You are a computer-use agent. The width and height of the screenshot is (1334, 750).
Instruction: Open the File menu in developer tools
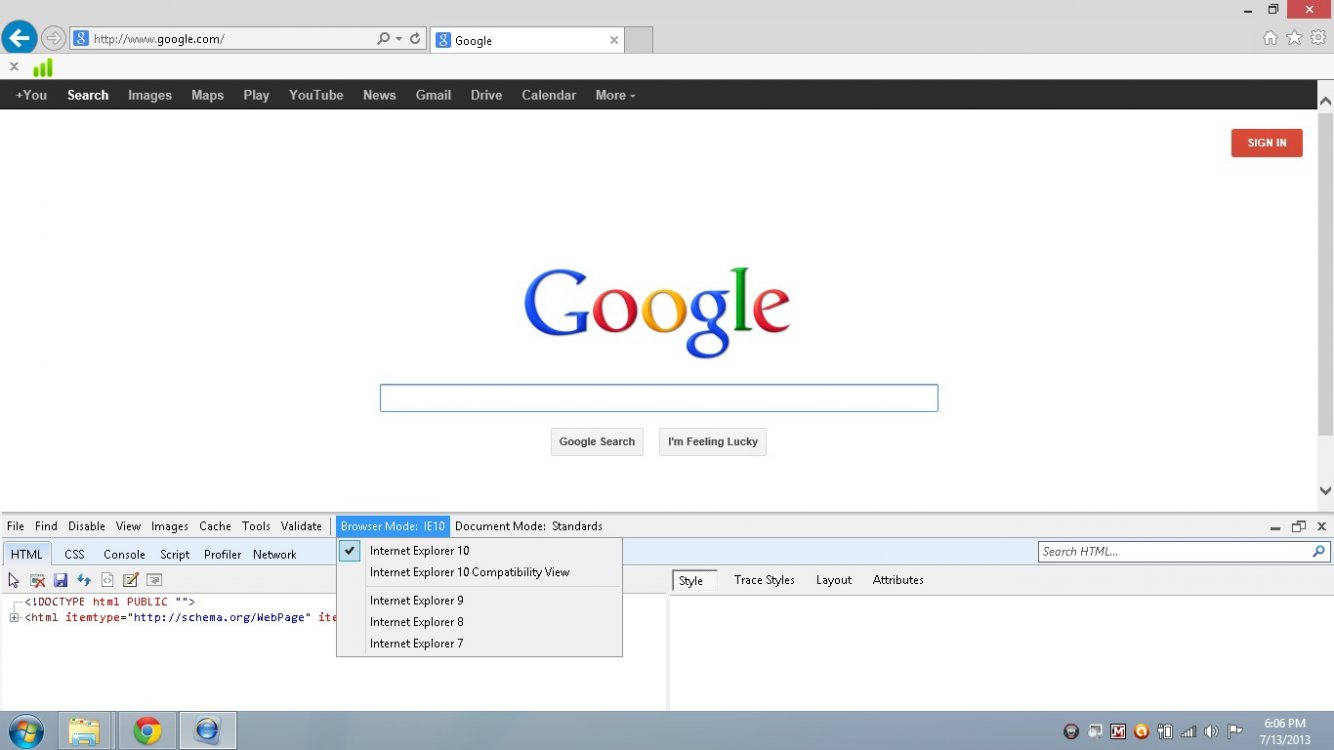click(x=15, y=526)
